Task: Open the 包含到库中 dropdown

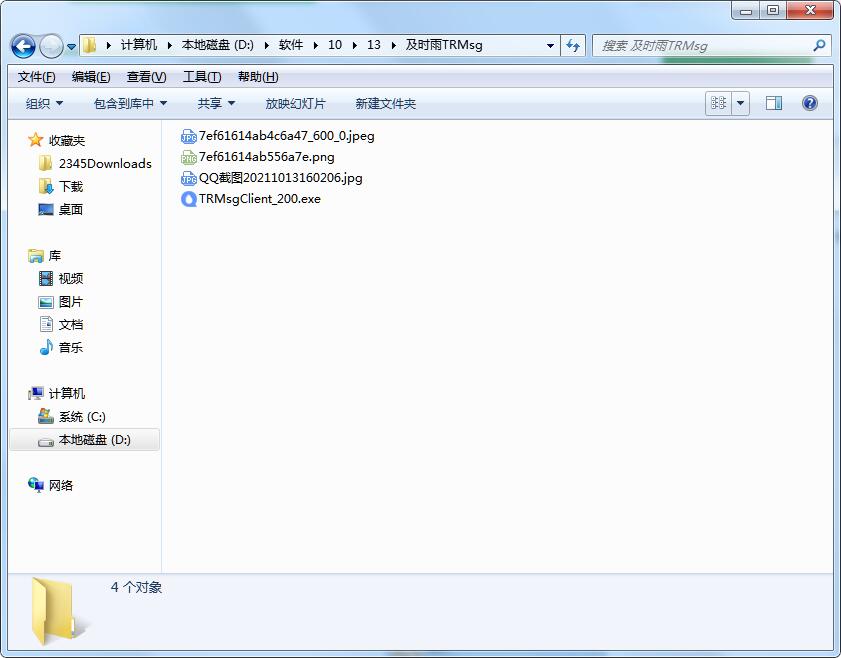Action: click(x=130, y=103)
